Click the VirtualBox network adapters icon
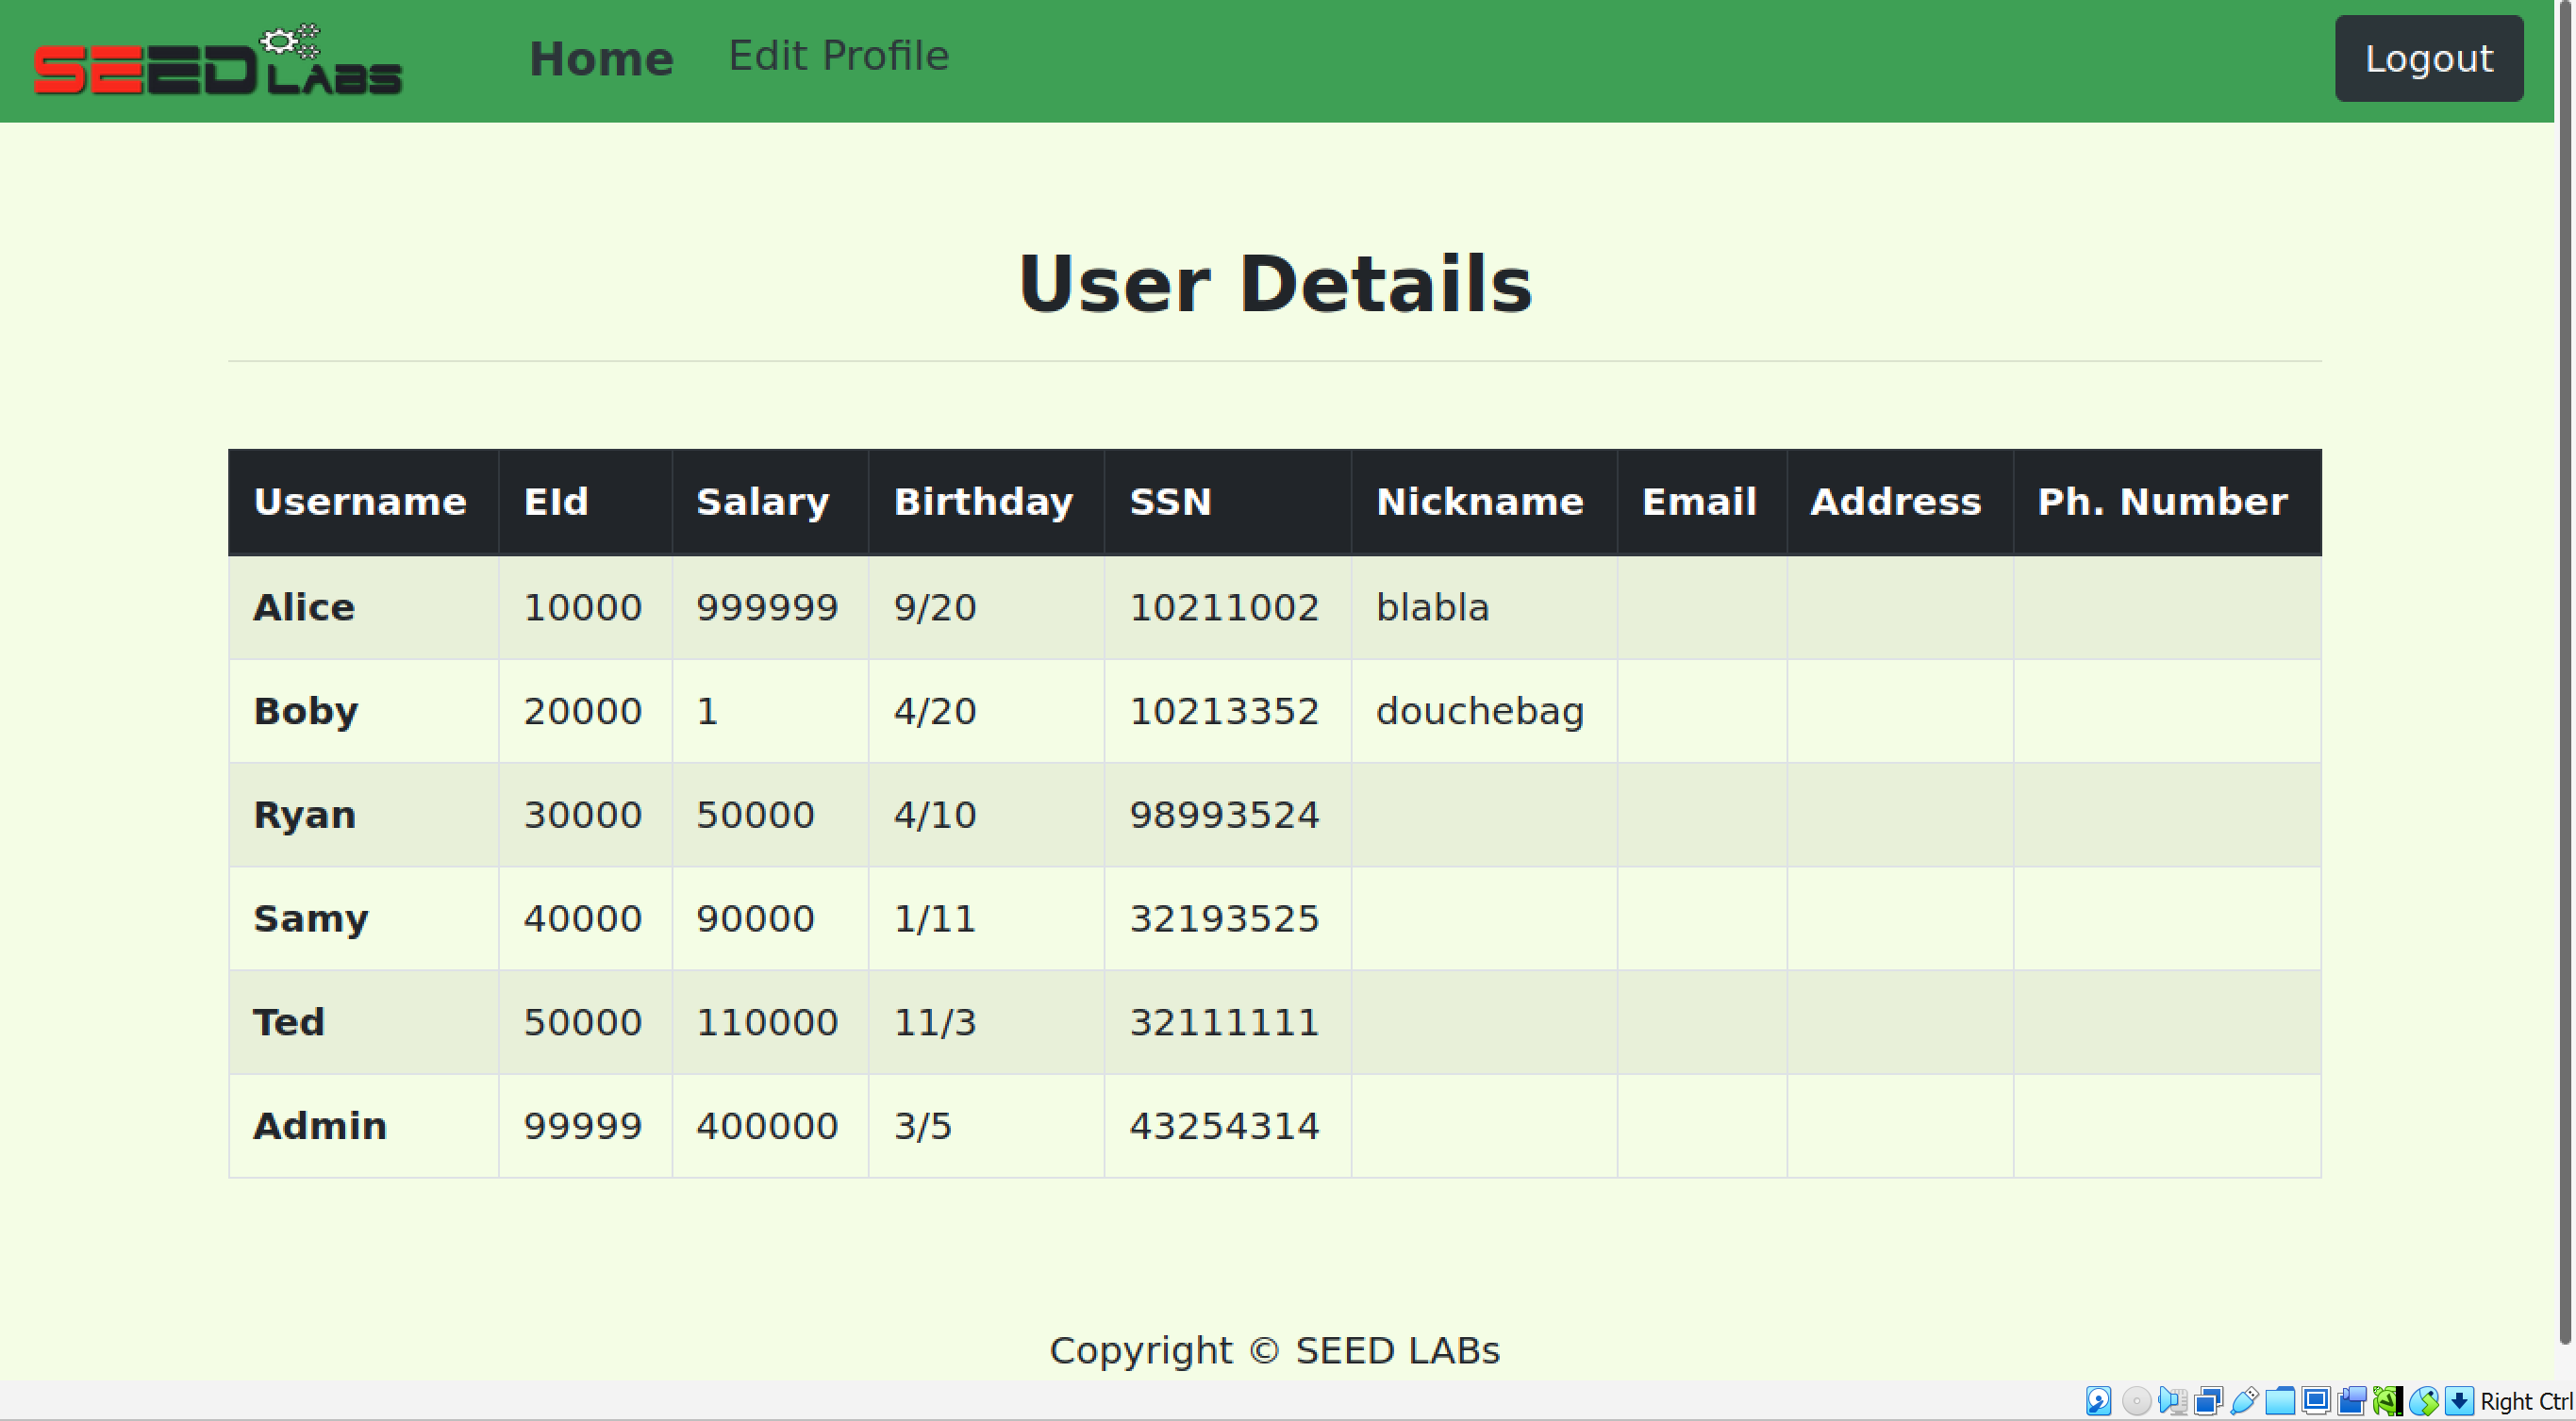Viewport: 2576px width, 1421px height. (x=2208, y=1401)
